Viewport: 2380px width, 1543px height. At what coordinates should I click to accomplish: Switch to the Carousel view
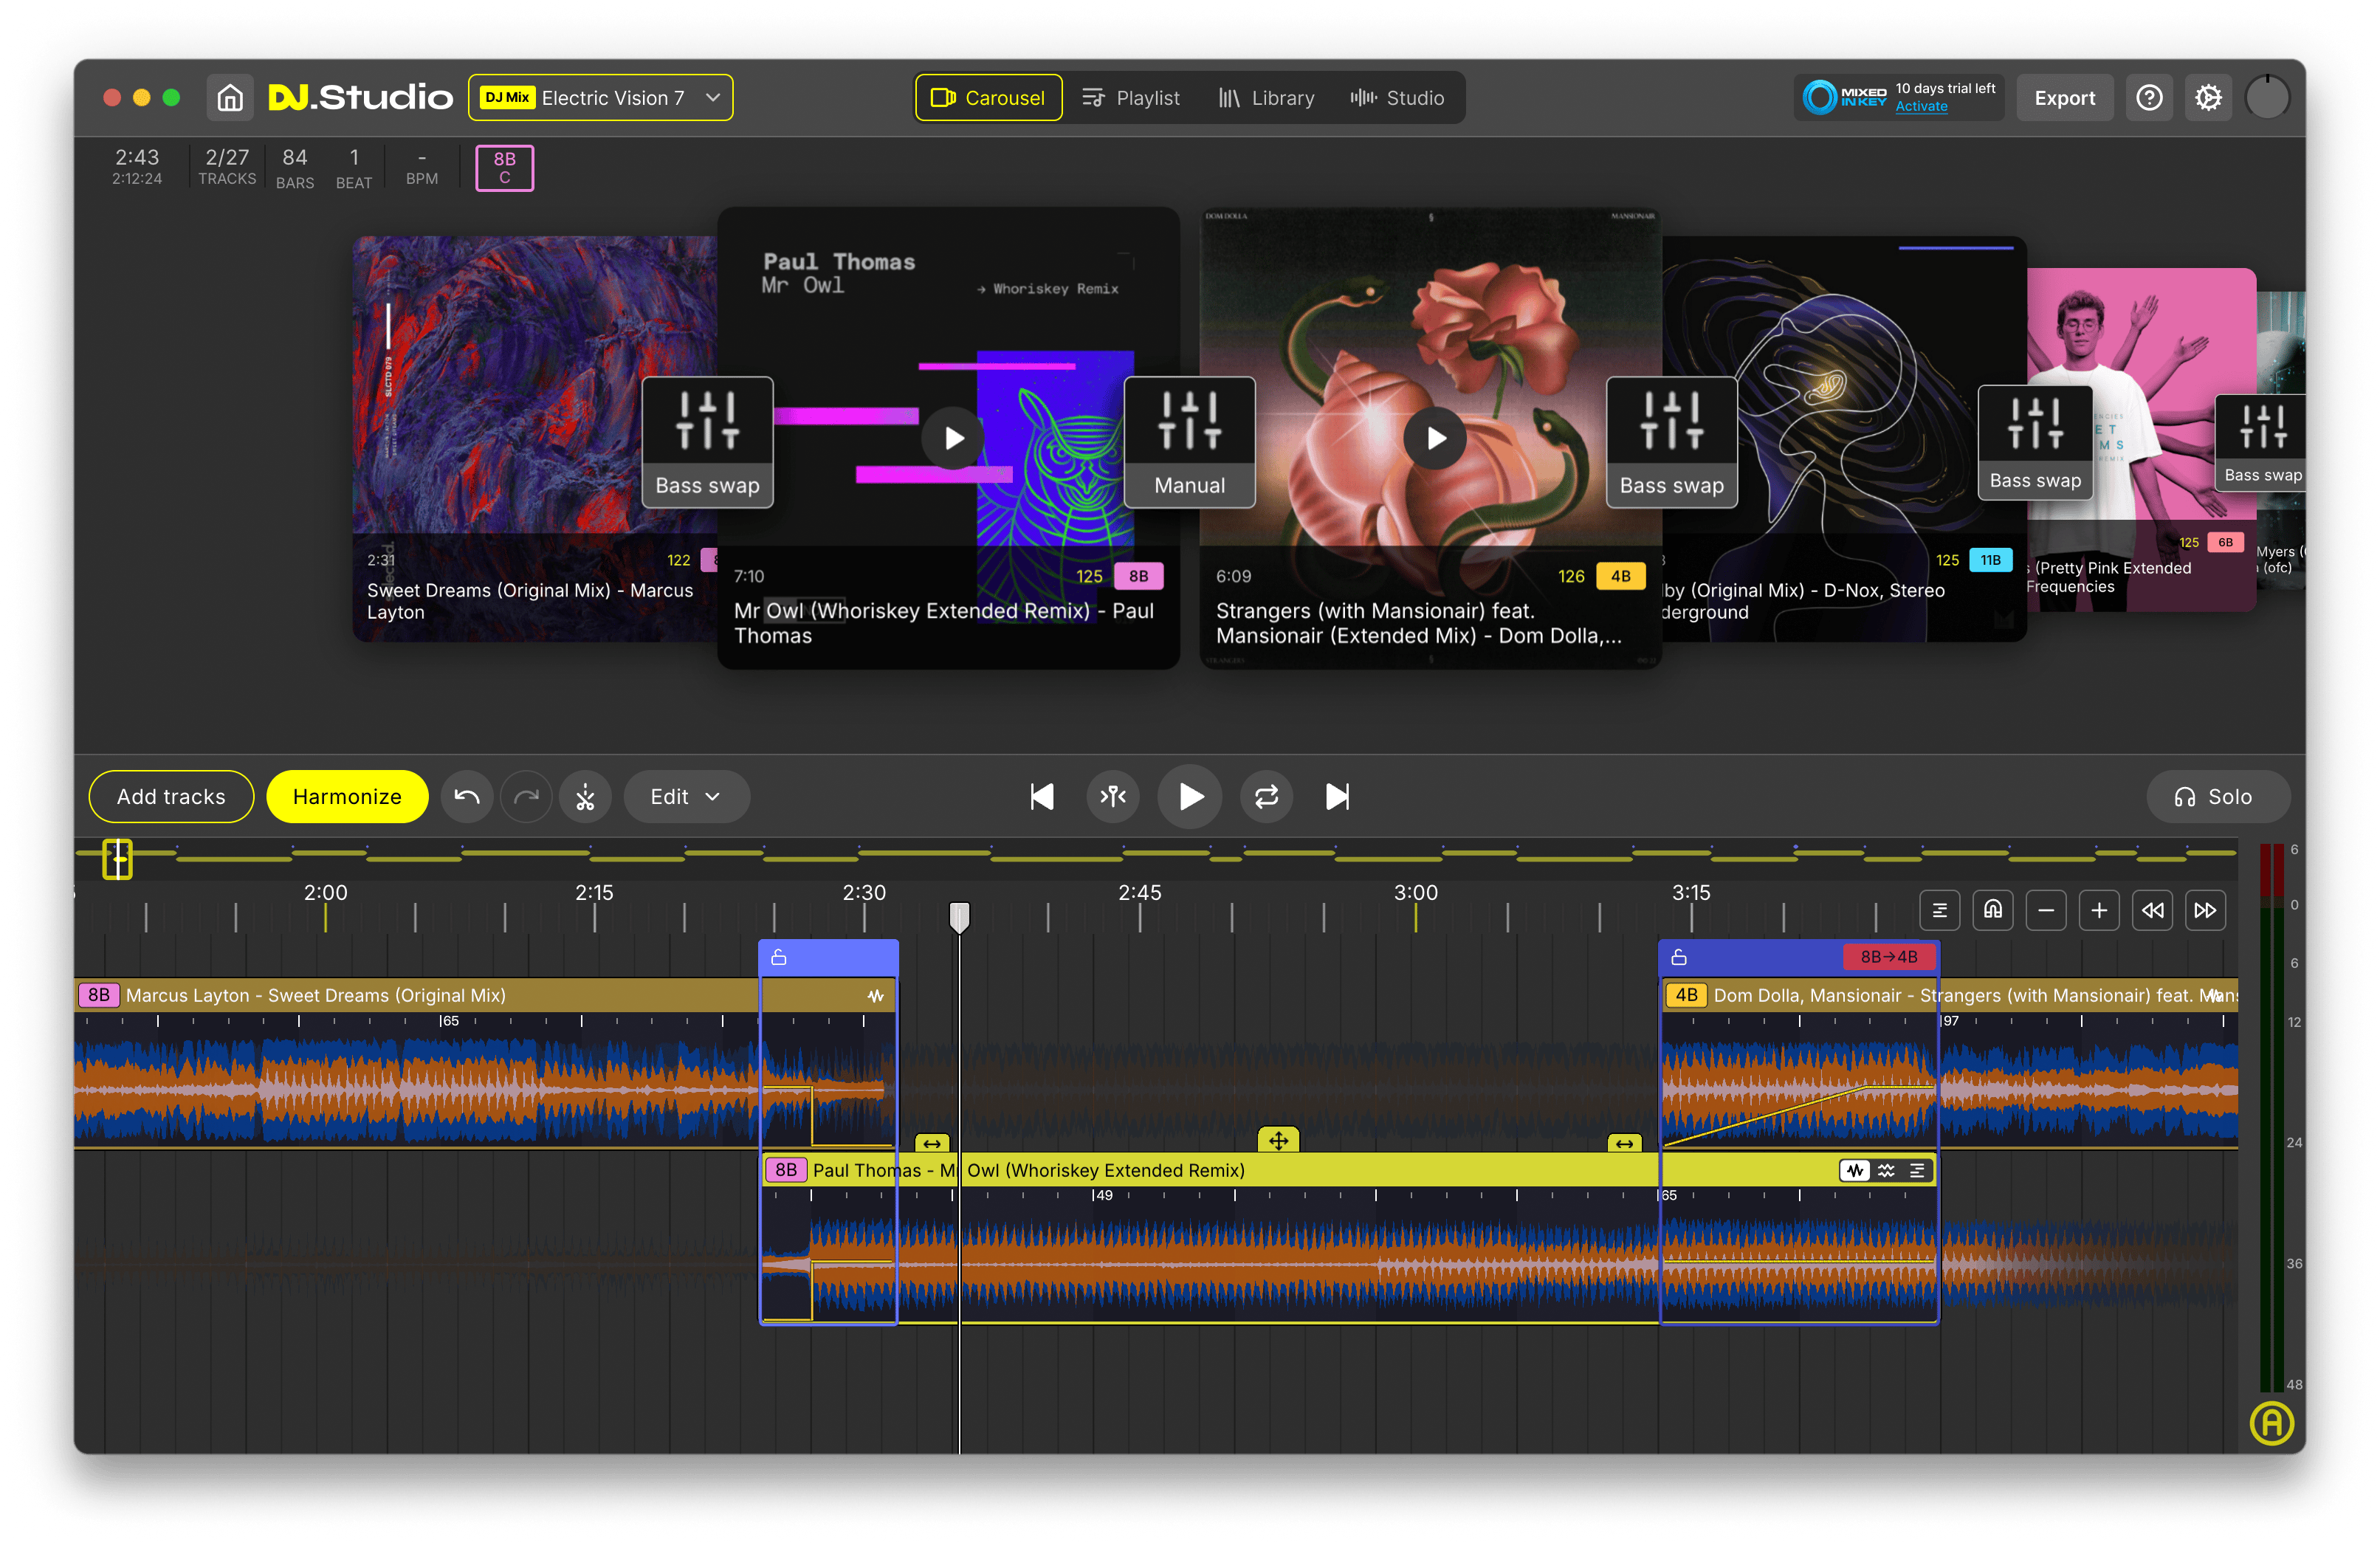coord(988,98)
